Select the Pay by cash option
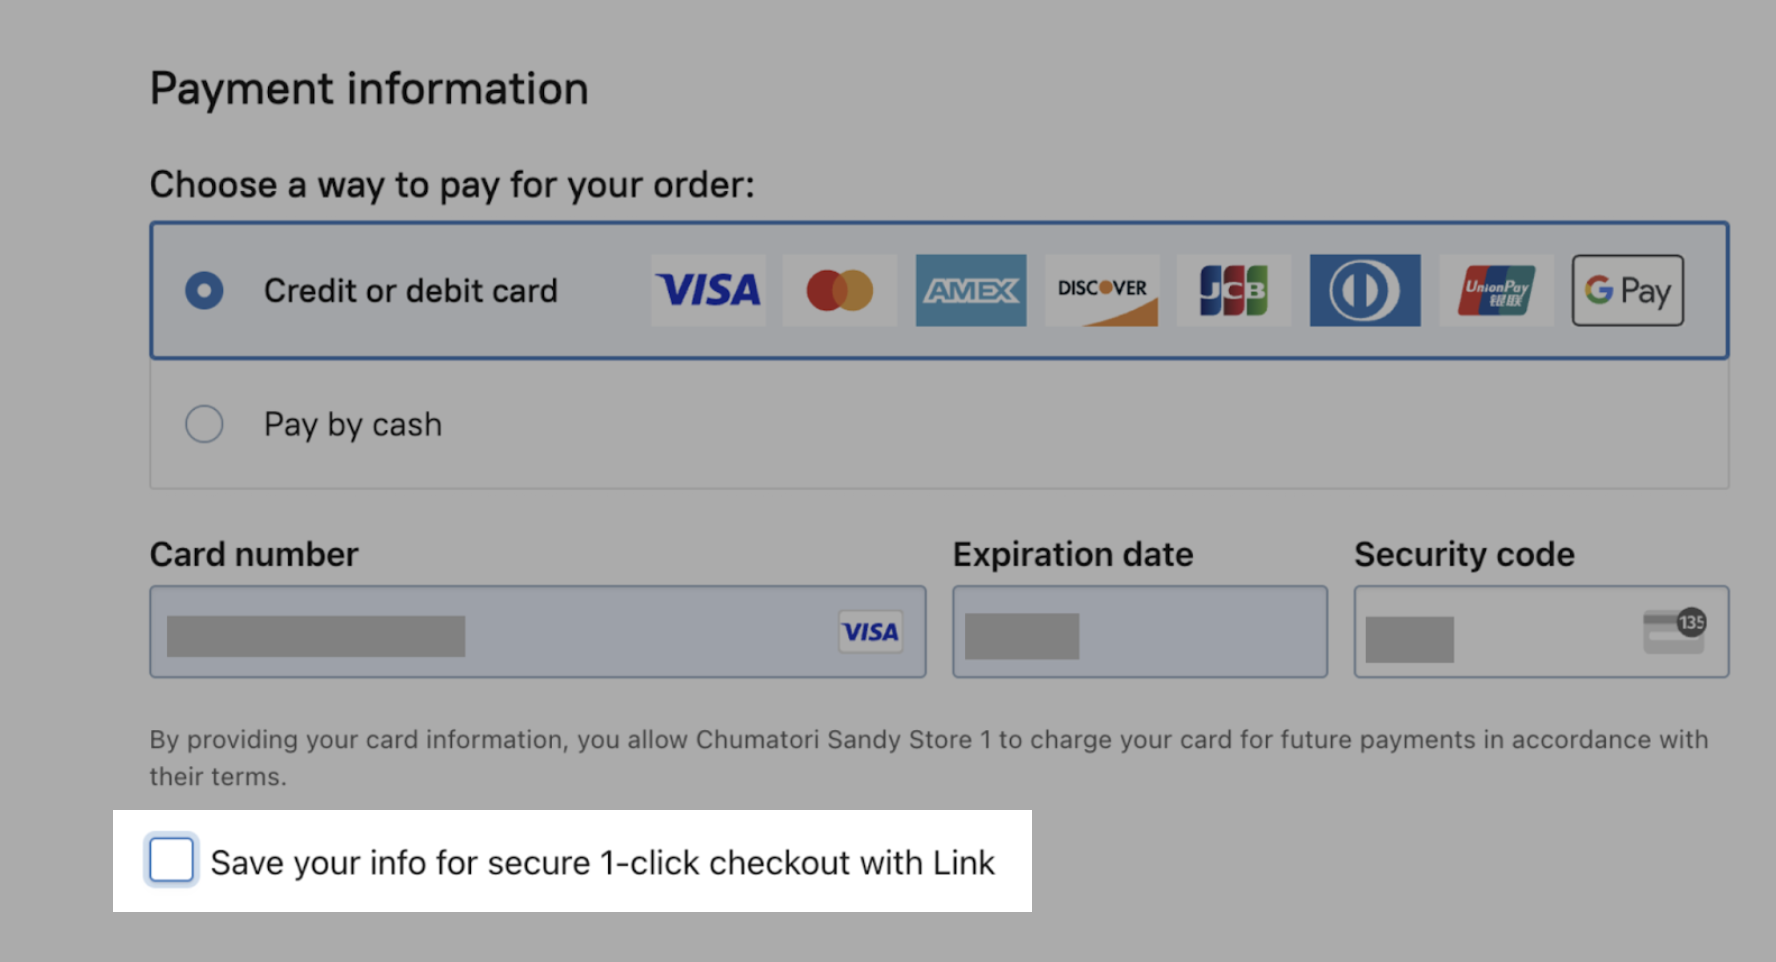 204,424
